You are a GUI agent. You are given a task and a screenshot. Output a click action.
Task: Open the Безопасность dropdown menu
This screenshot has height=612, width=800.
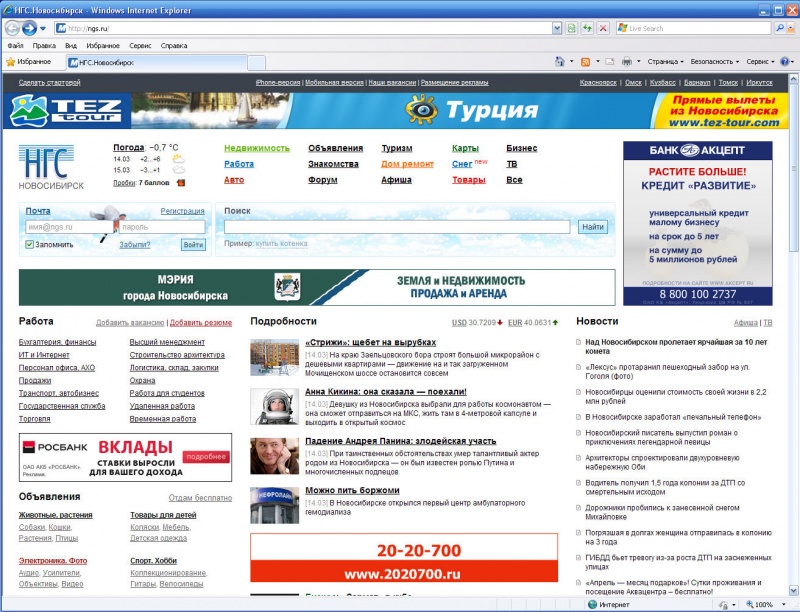coord(714,62)
